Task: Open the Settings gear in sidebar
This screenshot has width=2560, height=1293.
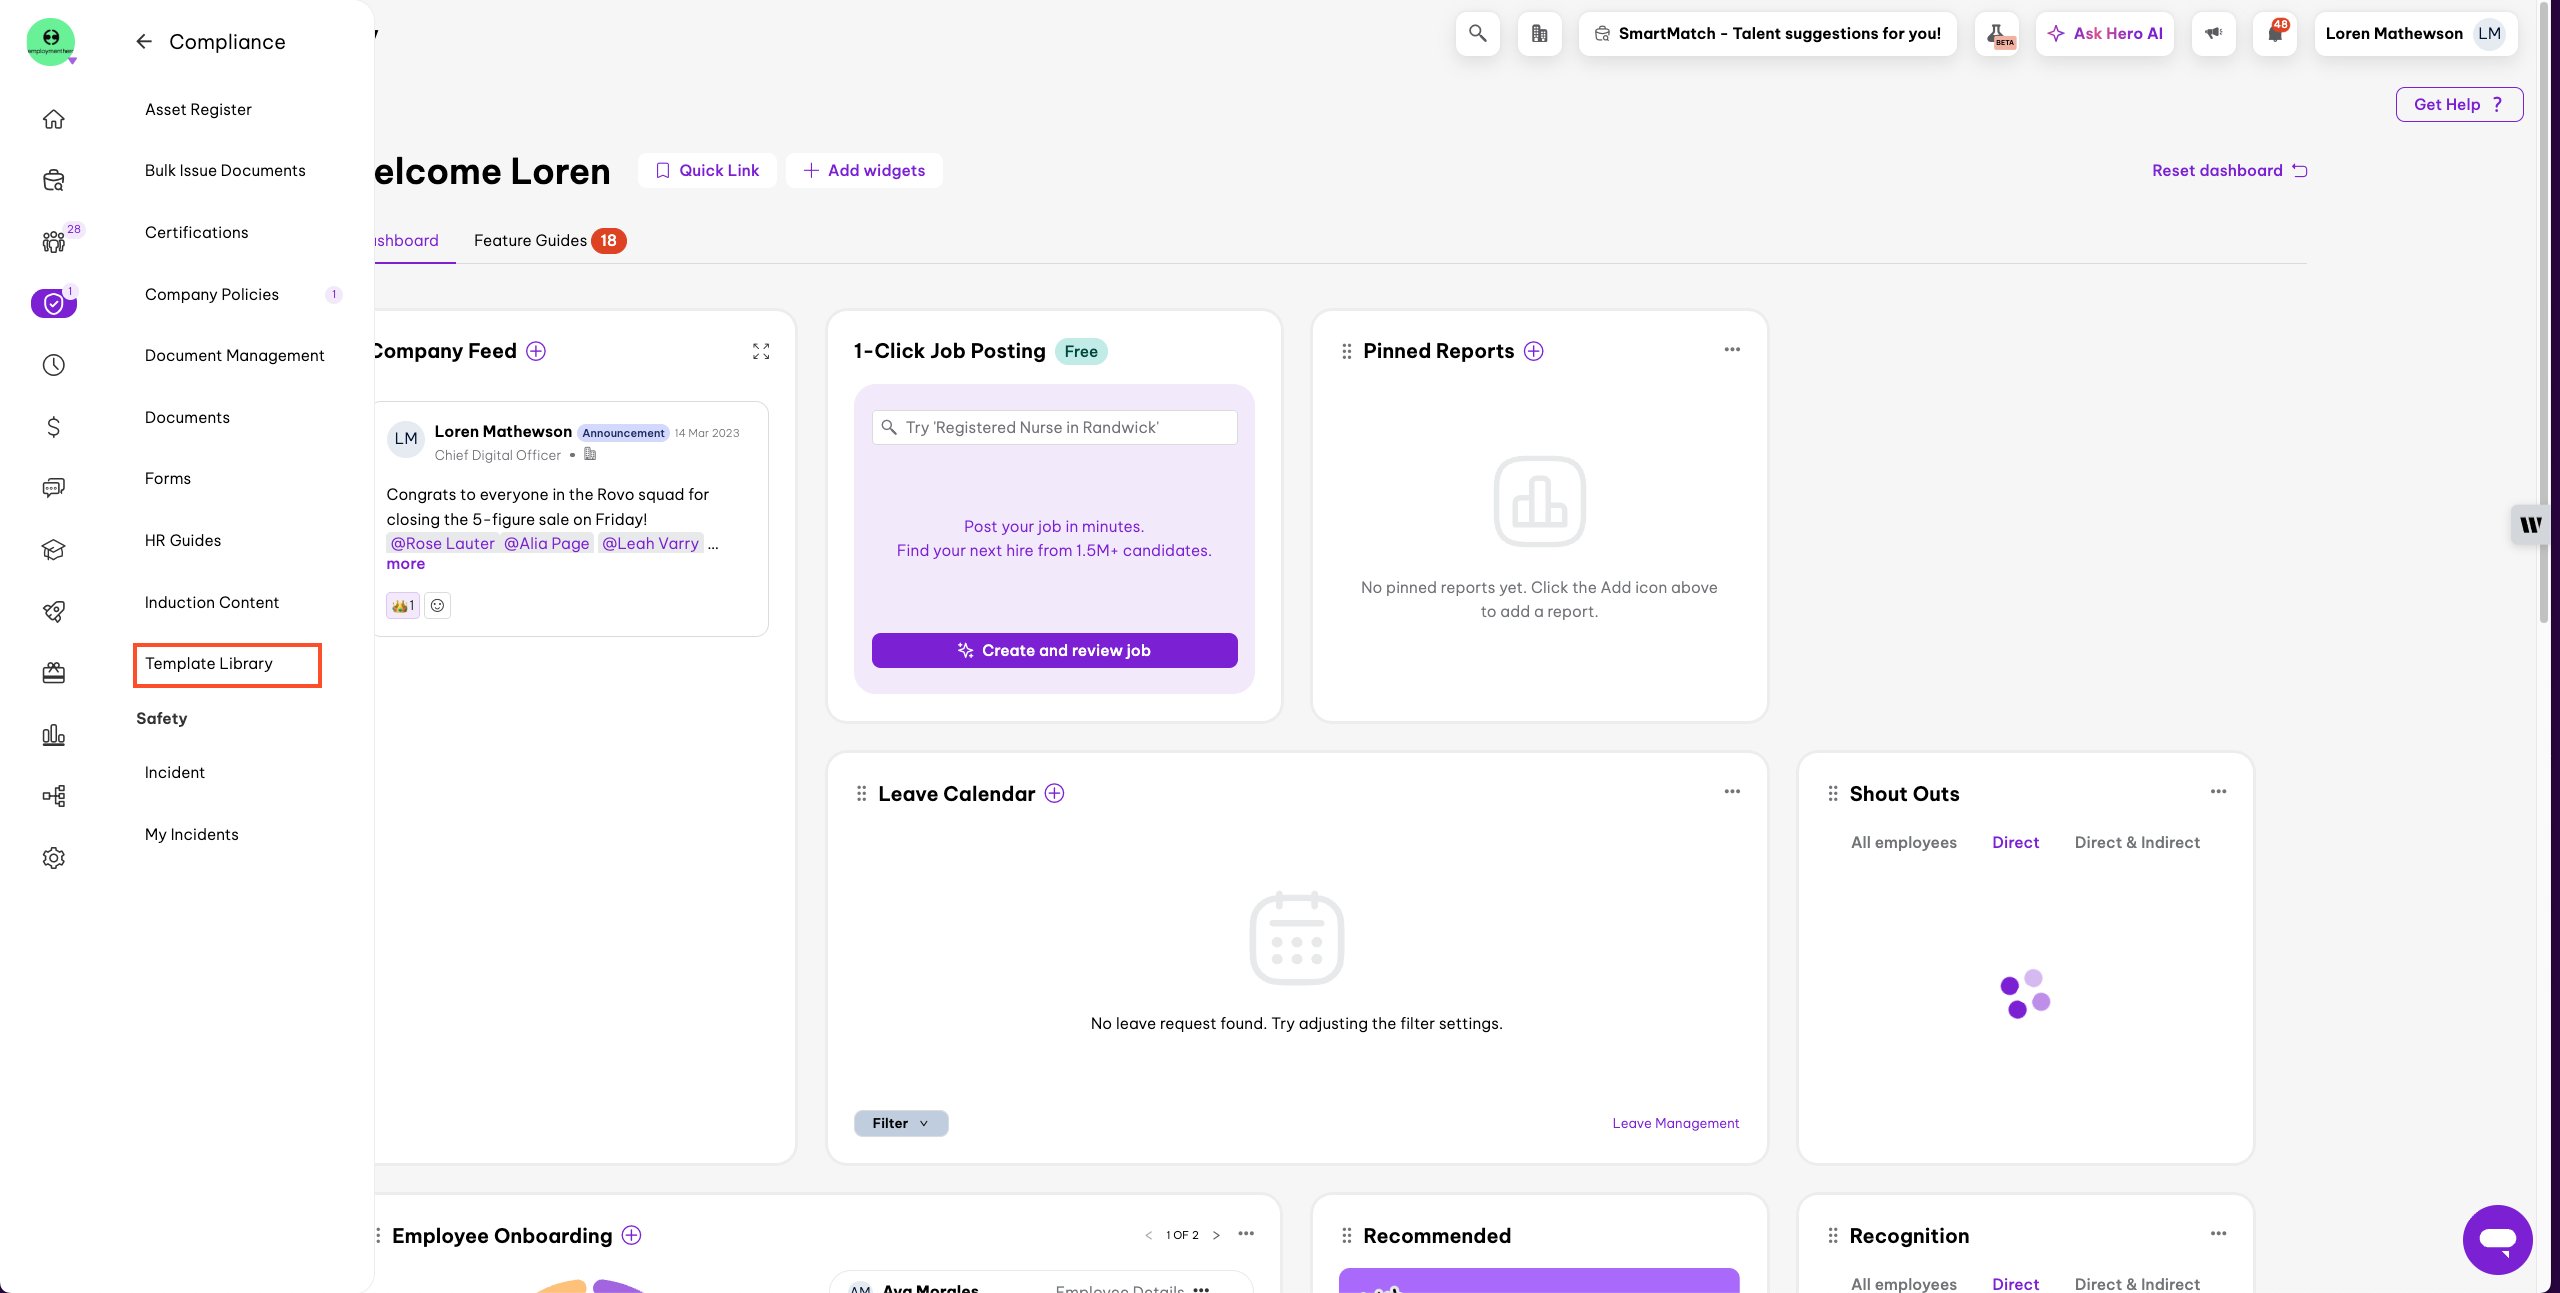Action: (54, 858)
